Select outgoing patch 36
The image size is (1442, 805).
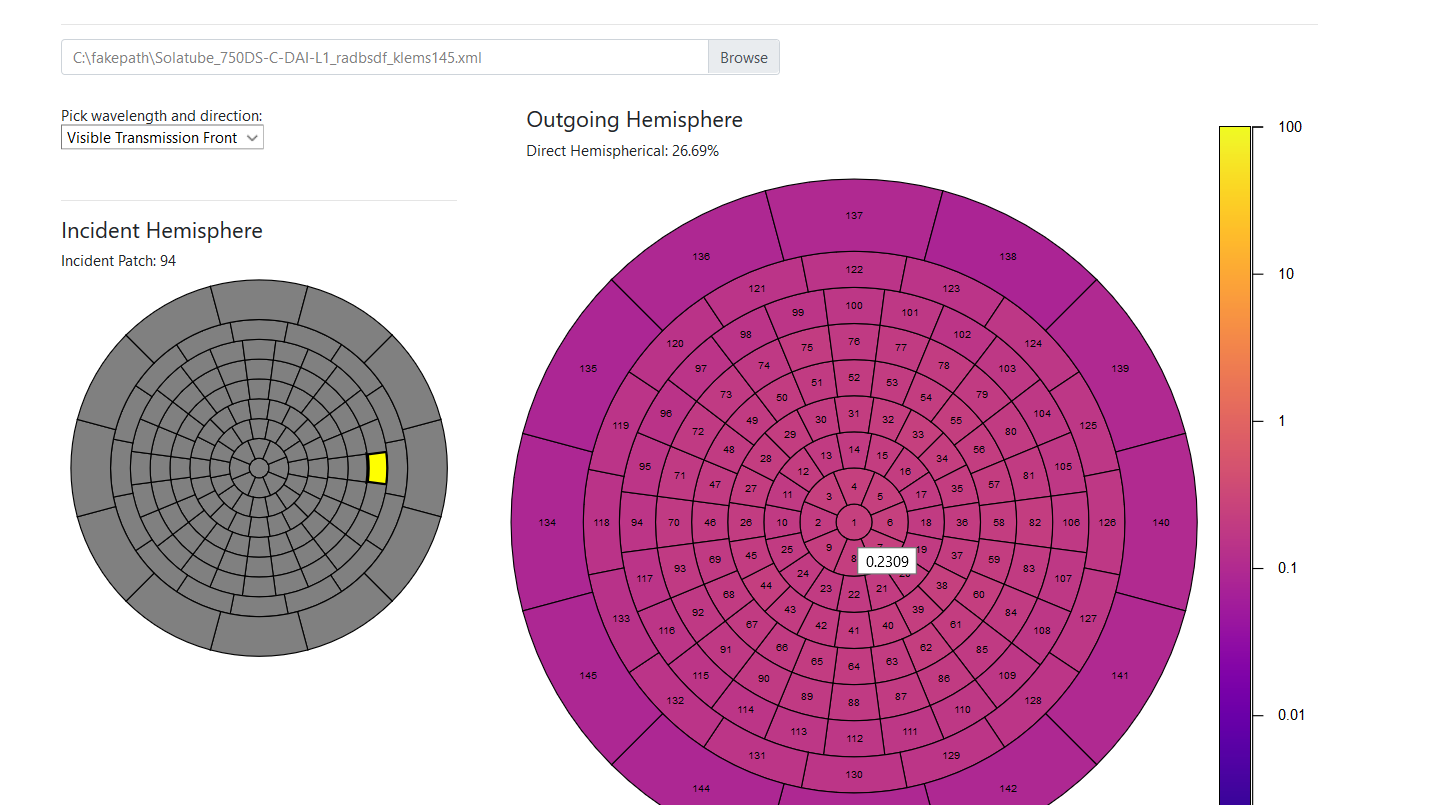[962, 523]
